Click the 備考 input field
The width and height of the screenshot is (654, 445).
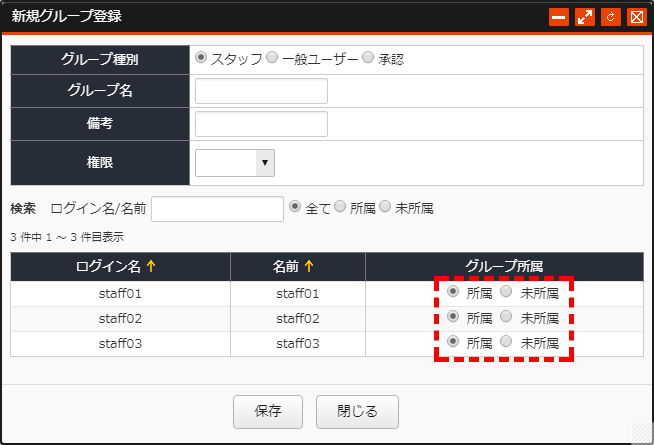262,124
